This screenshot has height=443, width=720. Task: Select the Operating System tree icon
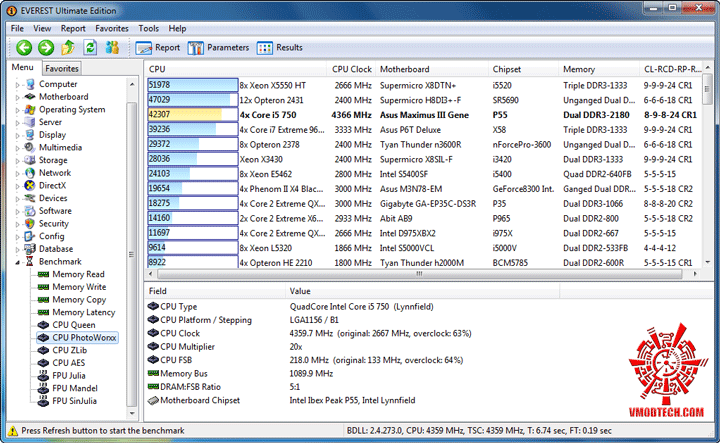30,110
